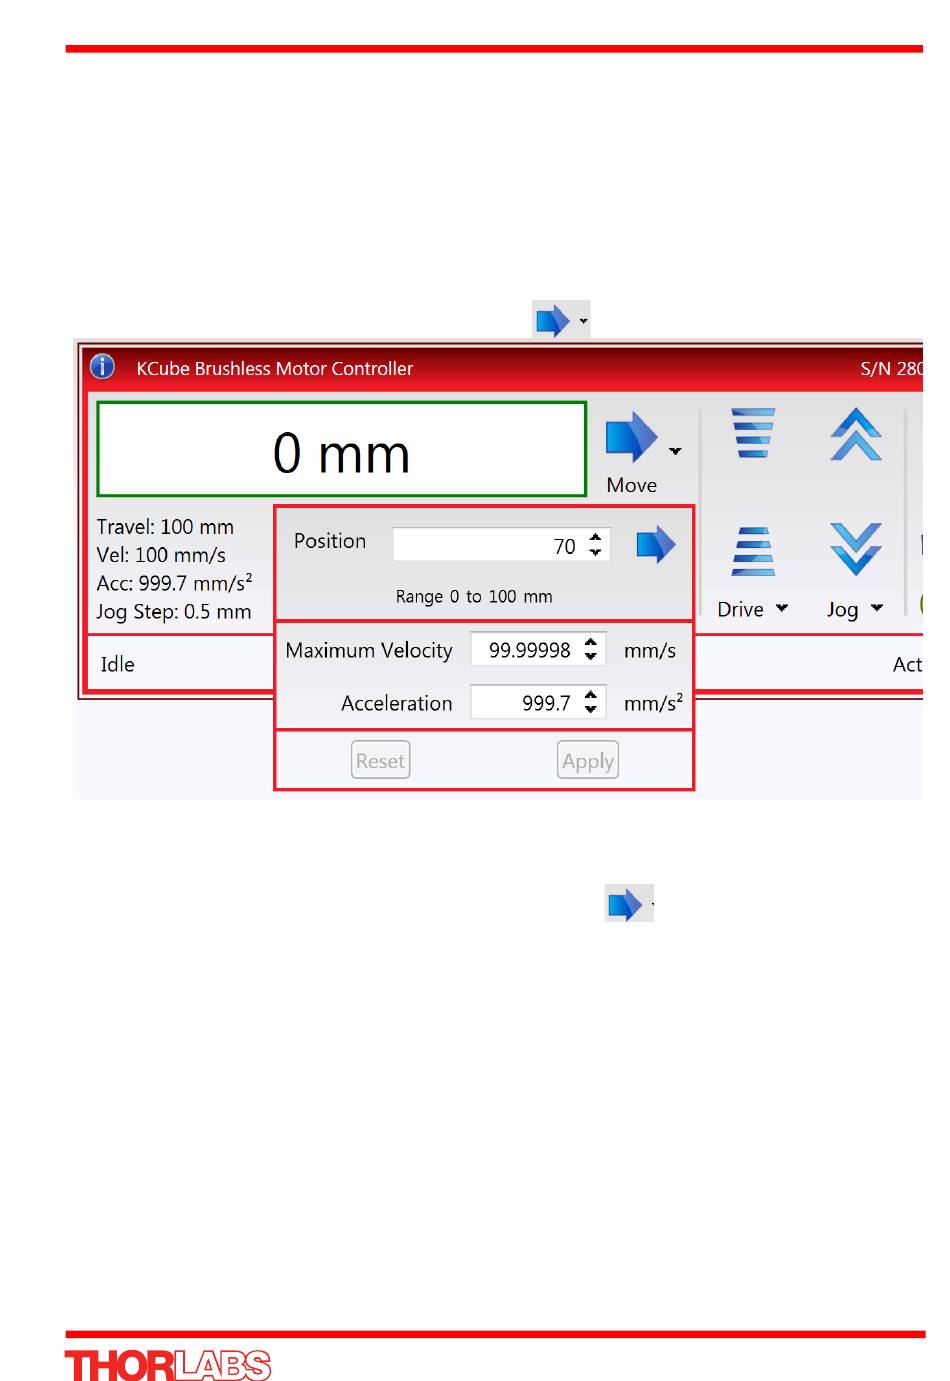
Task: Increase Acceleration with the up stepper arrow
Action: click(591, 694)
